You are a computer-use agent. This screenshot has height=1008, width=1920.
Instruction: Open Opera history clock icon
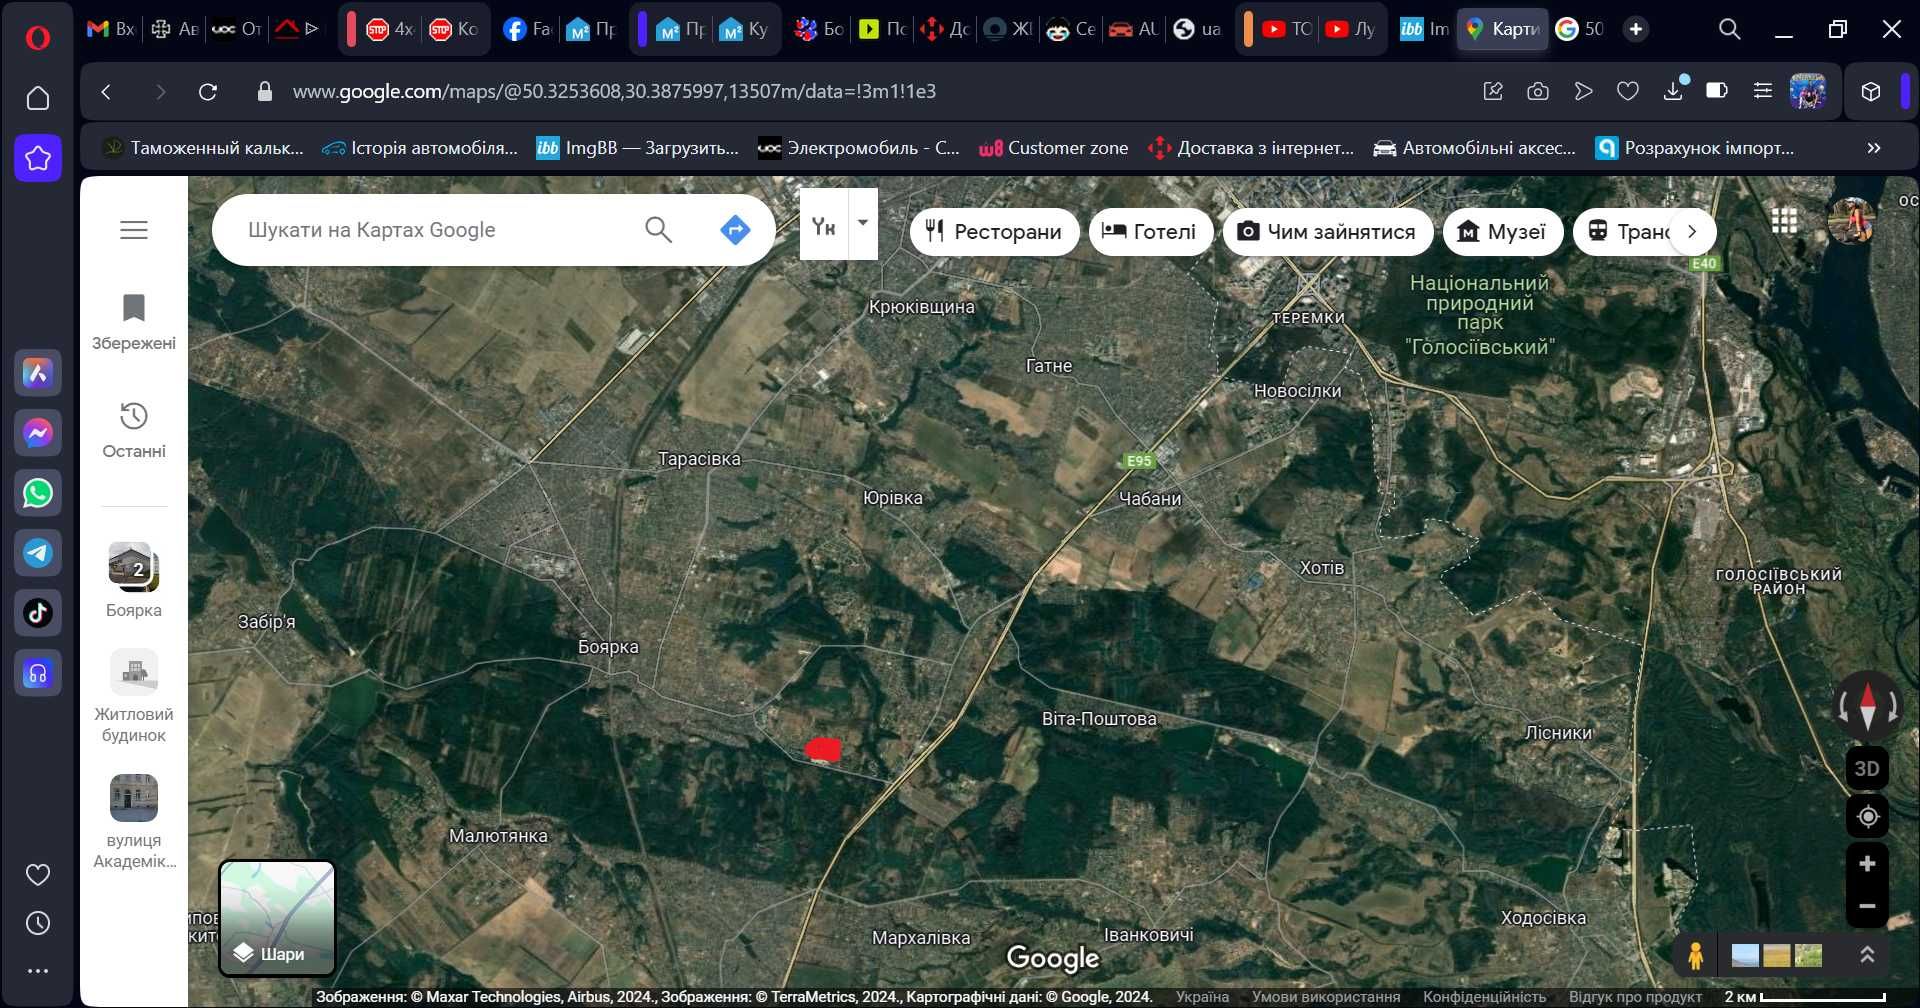[38, 923]
